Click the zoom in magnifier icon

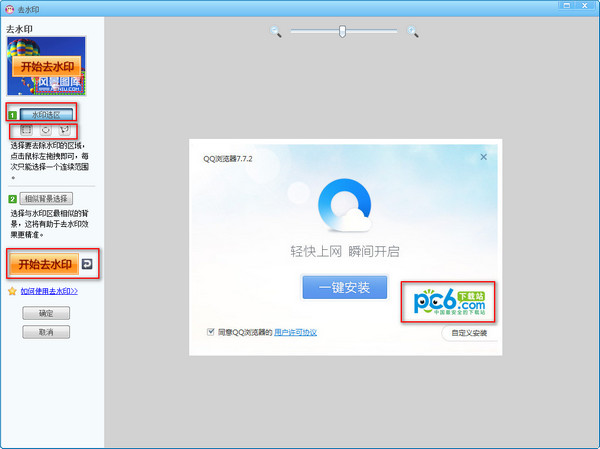pos(412,32)
